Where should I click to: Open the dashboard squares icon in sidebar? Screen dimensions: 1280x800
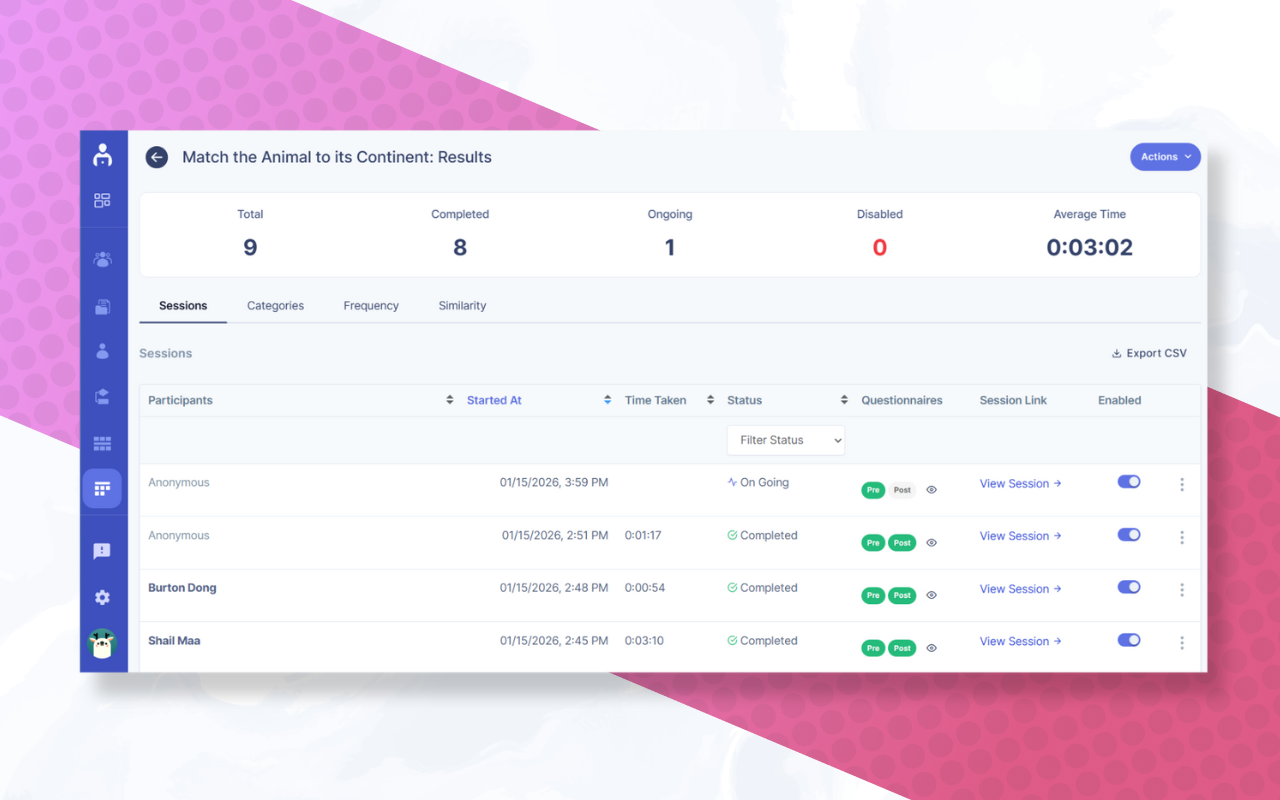tap(102, 200)
